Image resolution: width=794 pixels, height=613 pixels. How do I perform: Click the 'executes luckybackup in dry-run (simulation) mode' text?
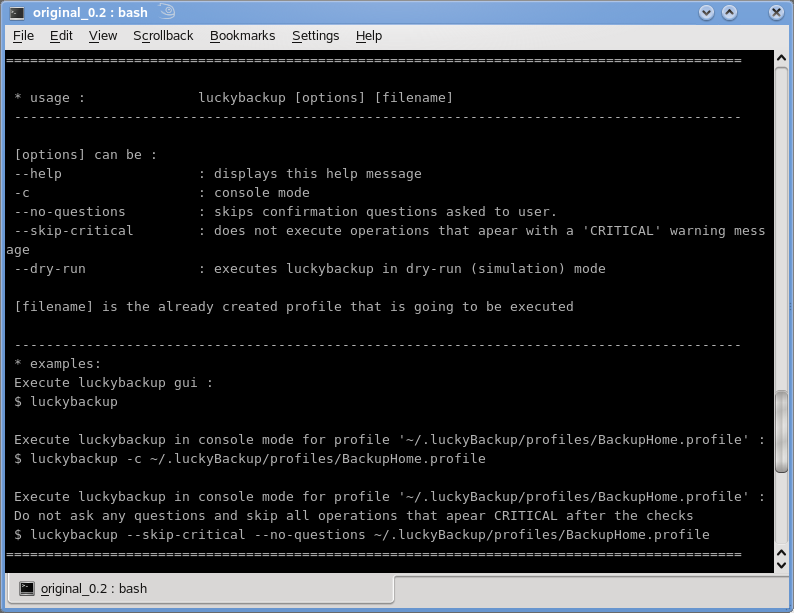tap(410, 269)
